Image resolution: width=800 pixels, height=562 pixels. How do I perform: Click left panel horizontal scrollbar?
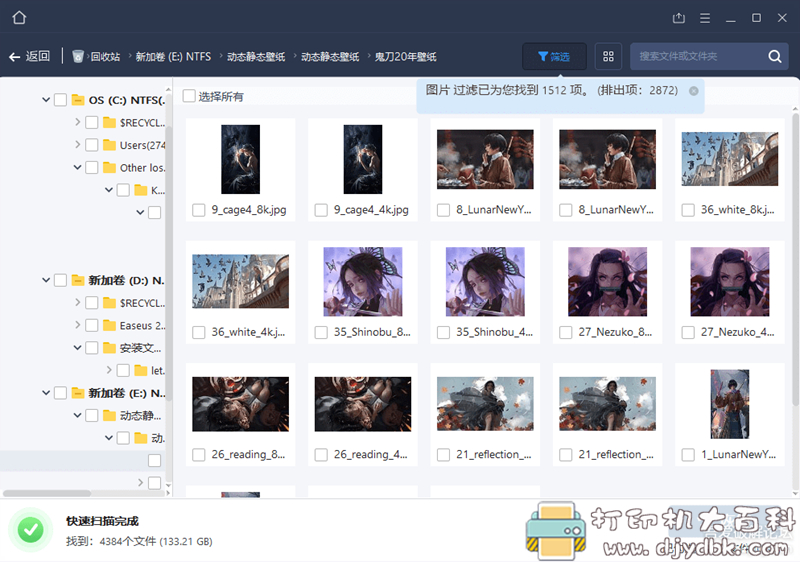pyautogui.click(x=47, y=493)
